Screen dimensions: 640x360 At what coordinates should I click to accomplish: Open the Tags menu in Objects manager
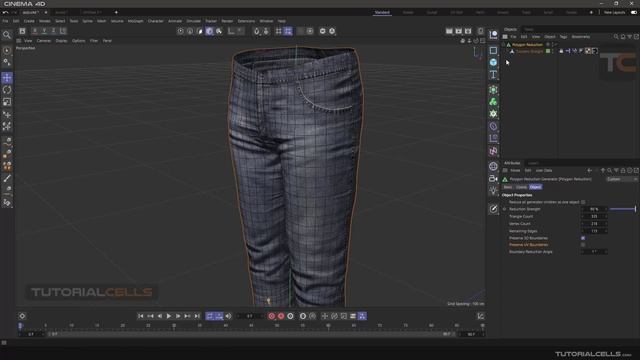pos(563,37)
